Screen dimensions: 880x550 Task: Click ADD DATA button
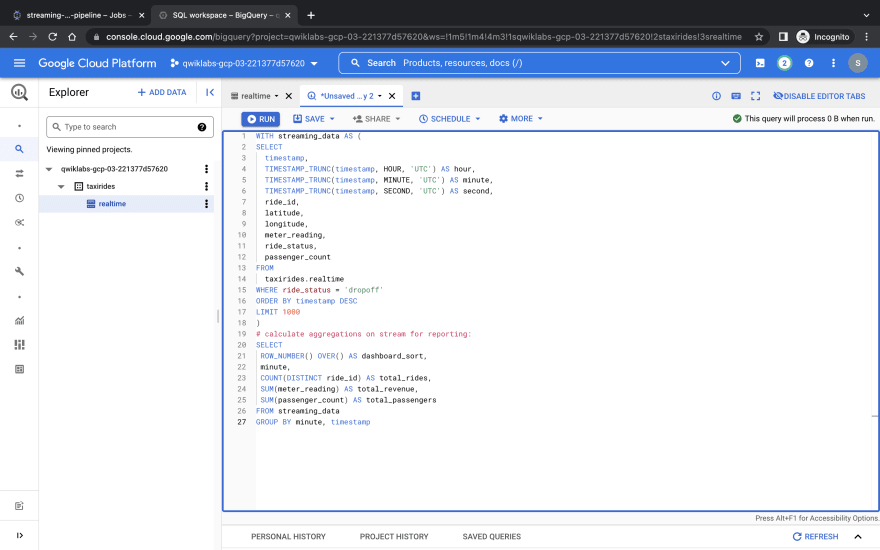pos(162,92)
